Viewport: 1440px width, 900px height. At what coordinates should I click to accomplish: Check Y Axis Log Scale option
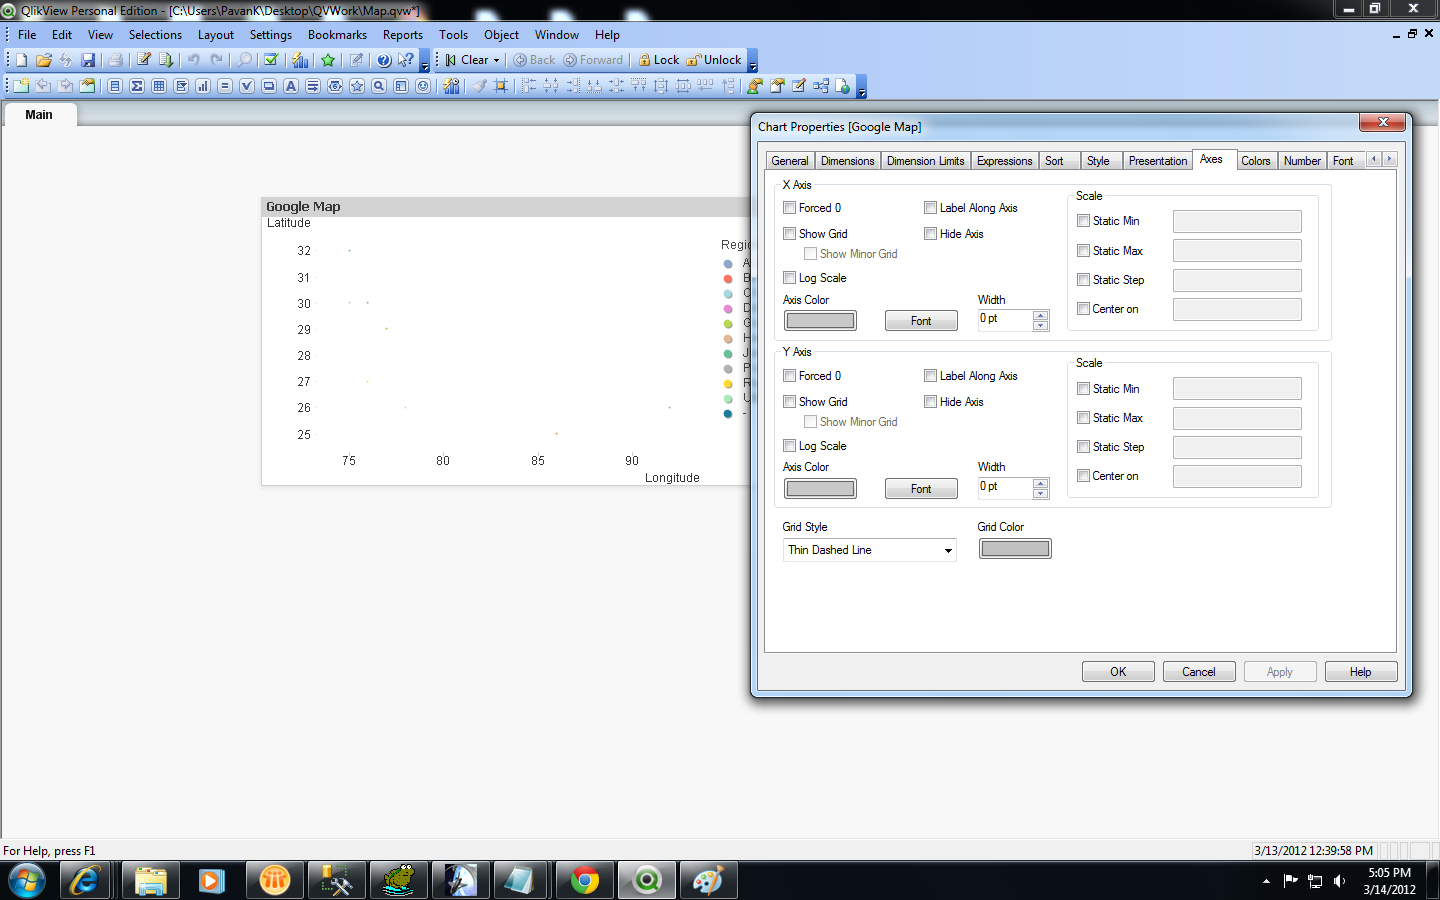(x=790, y=446)
